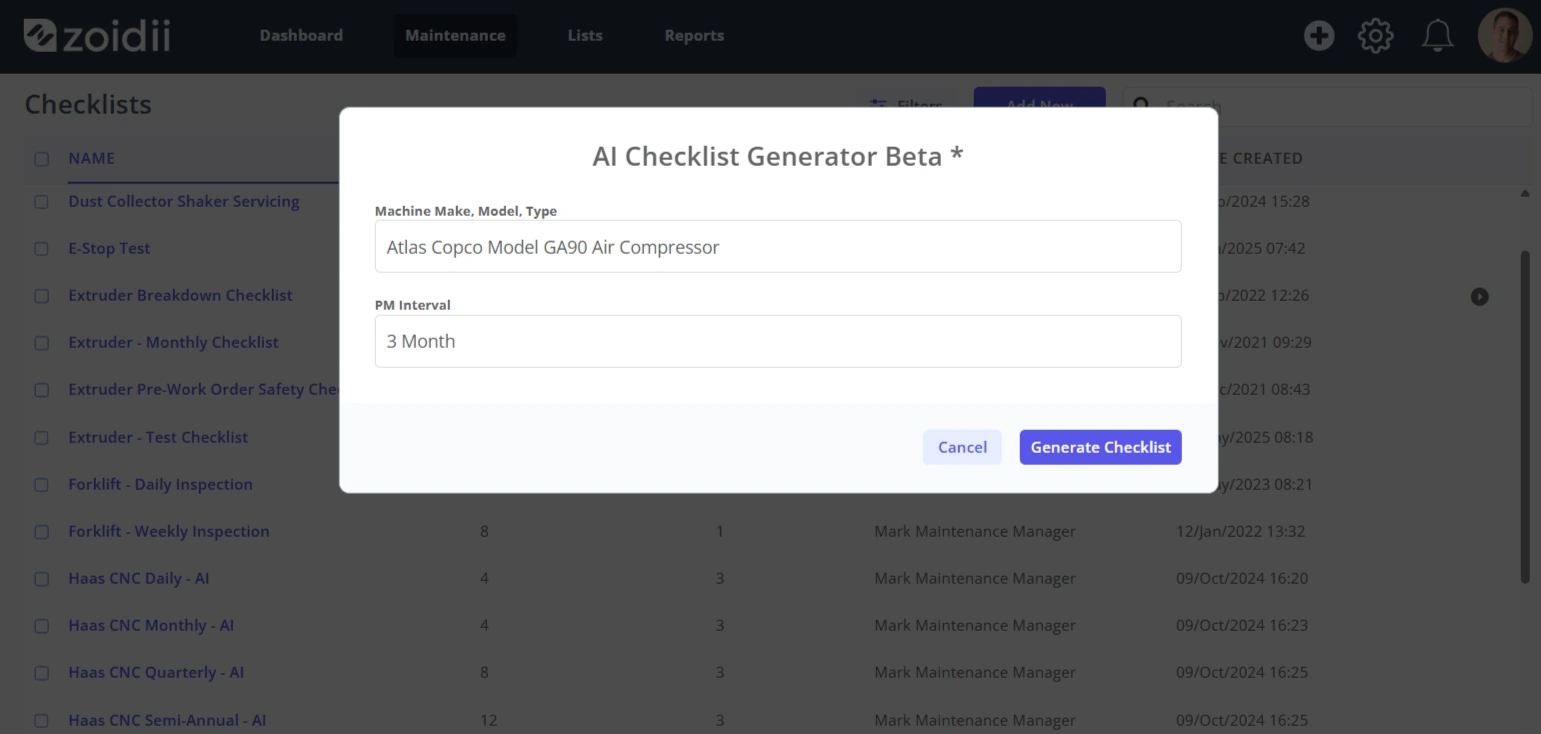Open the settings gear icon
The image size is (1541, 734).
(x=1375, y=36)
